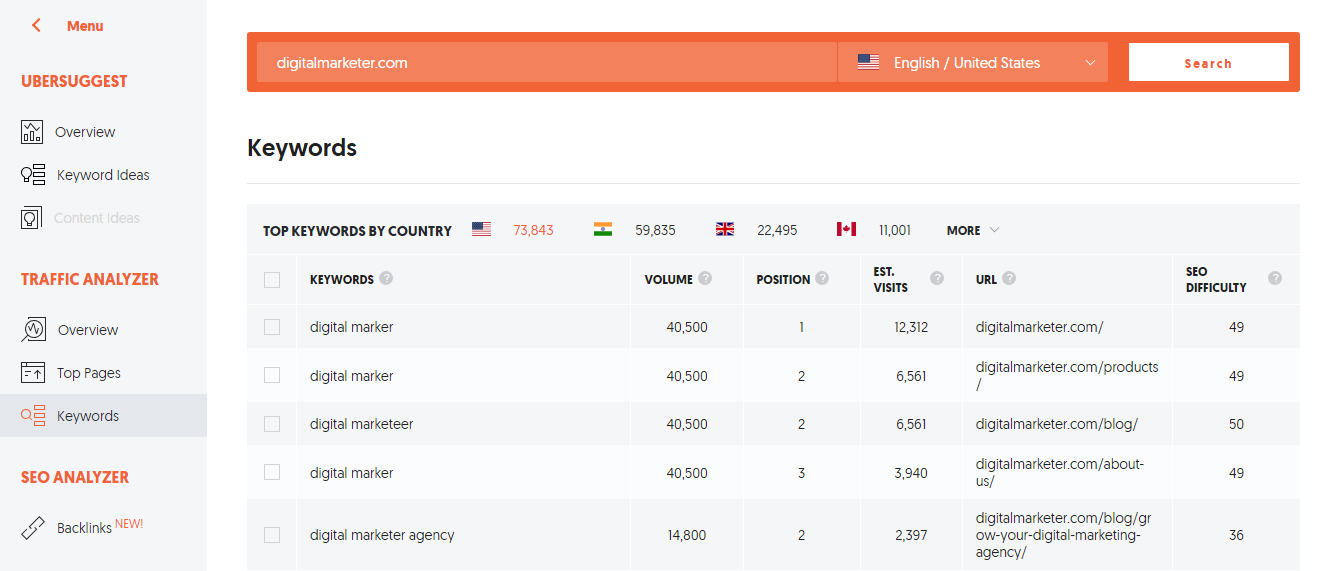Click the Search button

coord(1208,62)
